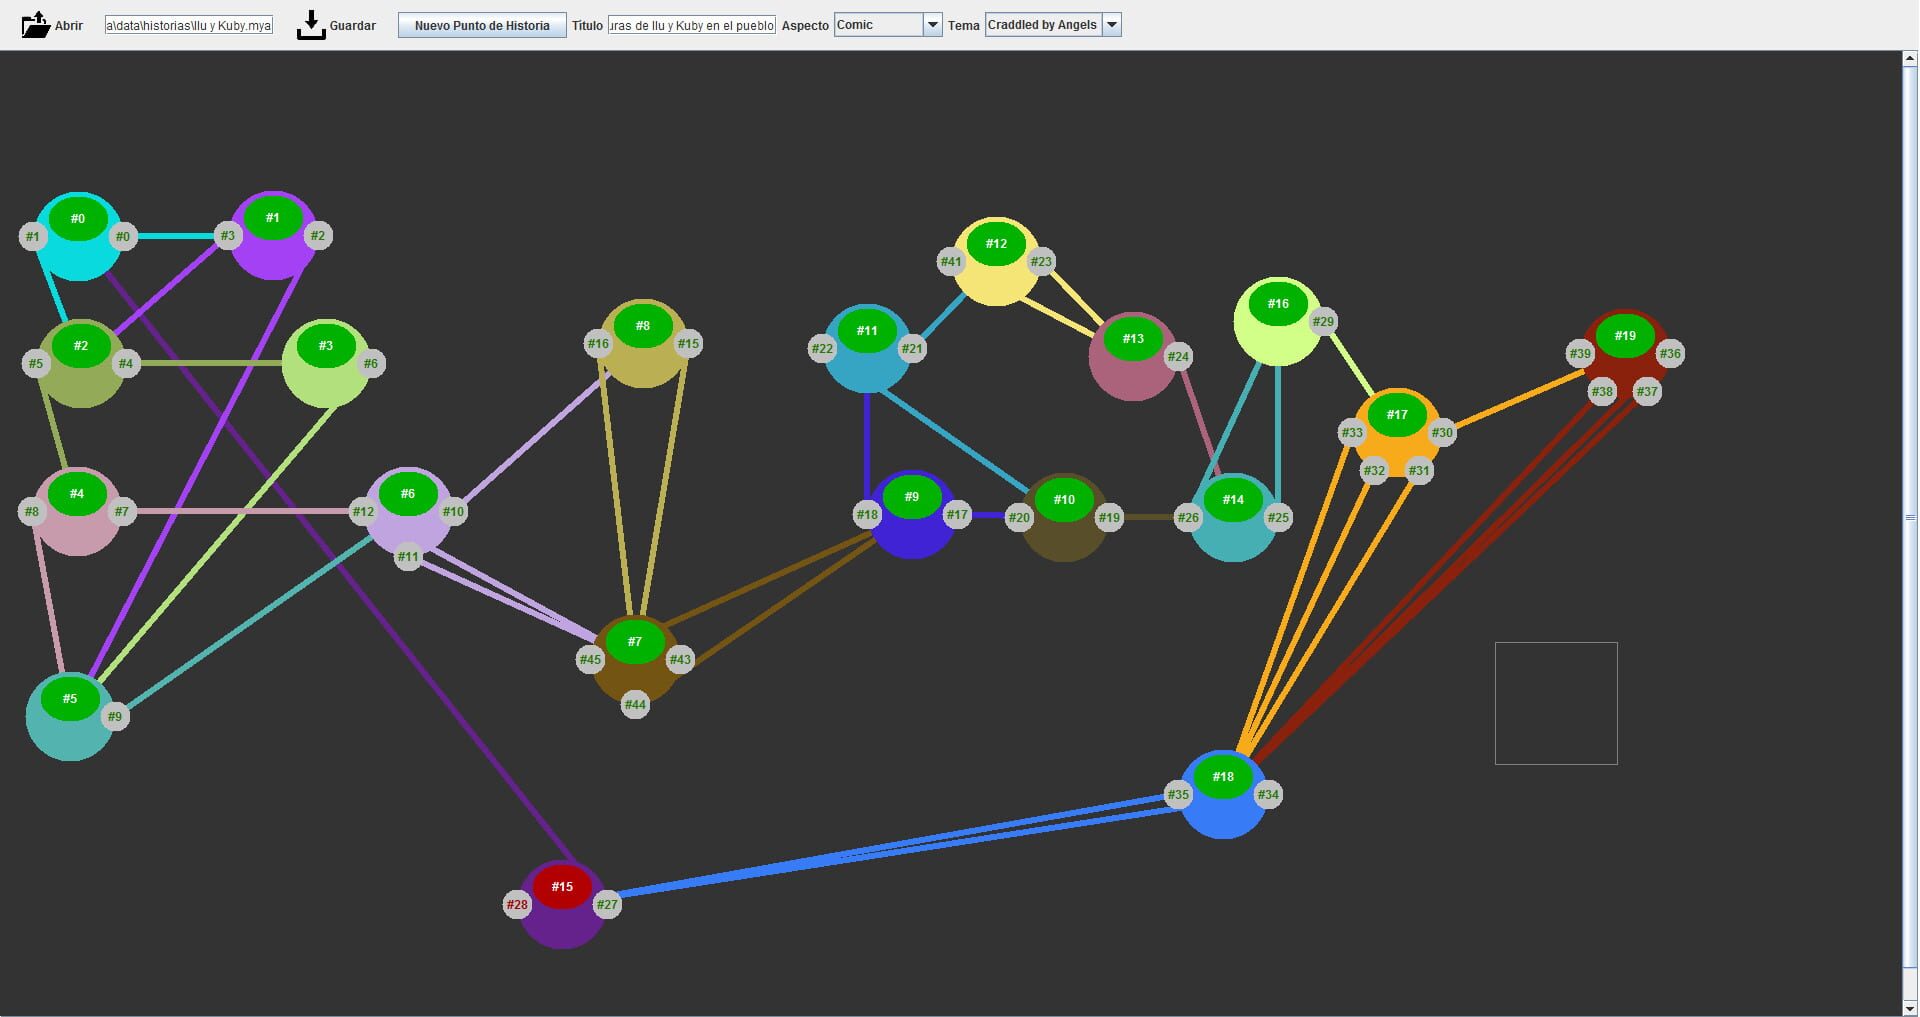
Task: Click the vertical scrollbar down arrow
Action: pos(1908,1008)
